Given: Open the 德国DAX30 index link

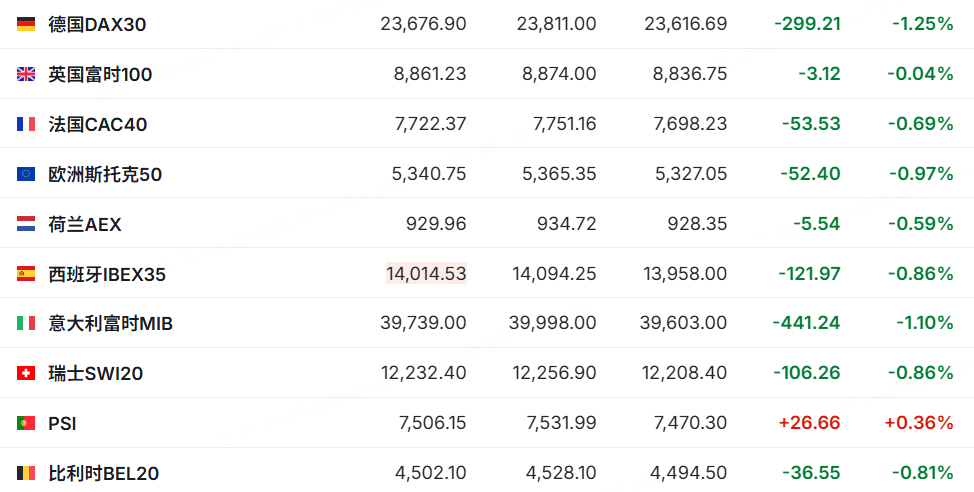Looking at the screenshot, I should [x=97, y=24].
